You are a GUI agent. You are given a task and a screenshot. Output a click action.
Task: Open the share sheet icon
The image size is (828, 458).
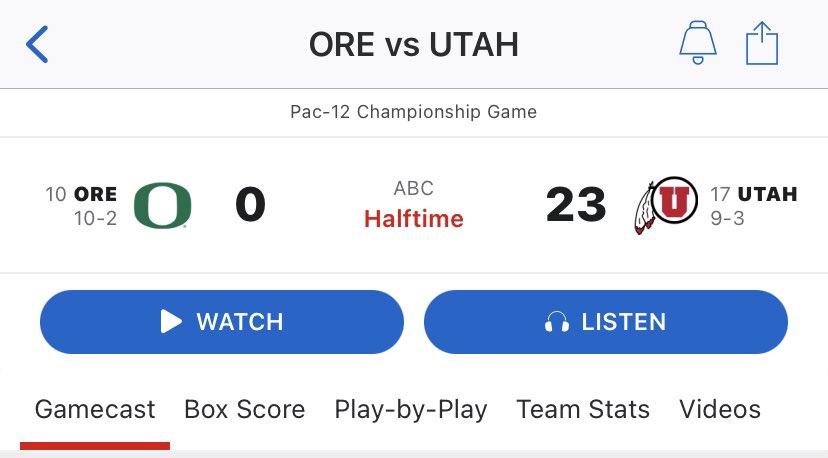[761, 43]
